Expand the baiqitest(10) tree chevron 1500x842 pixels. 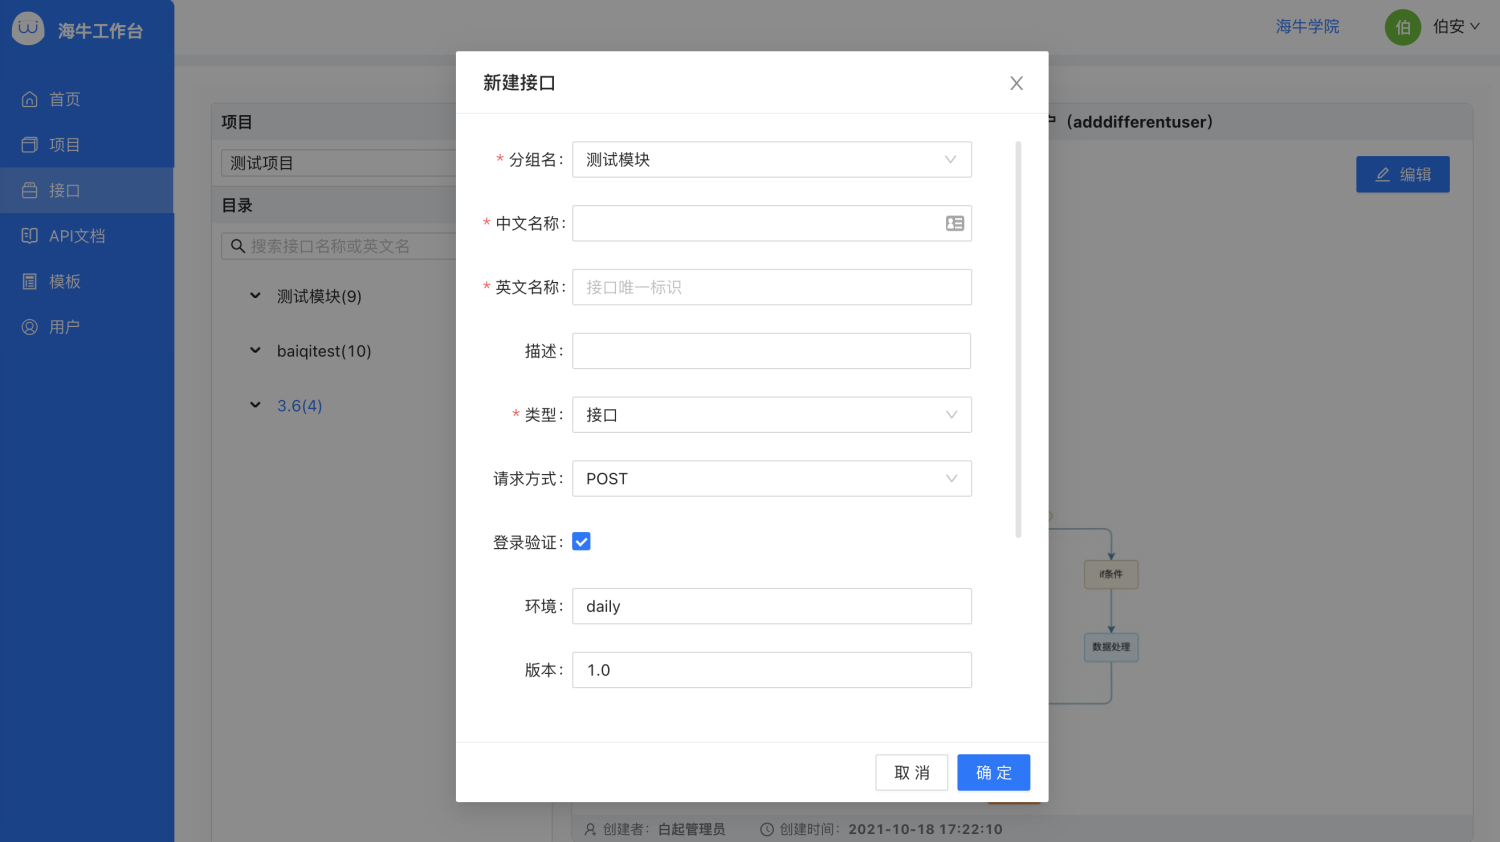pos(255,351)
